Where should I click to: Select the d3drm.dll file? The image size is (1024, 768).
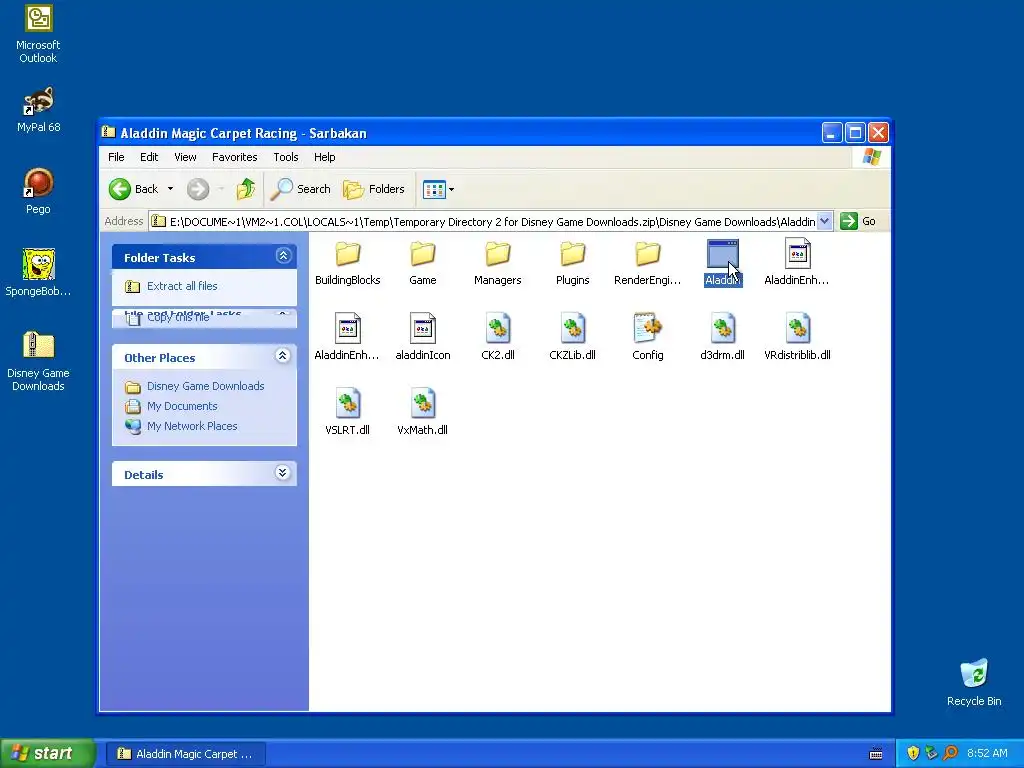(x=722, y=338)
